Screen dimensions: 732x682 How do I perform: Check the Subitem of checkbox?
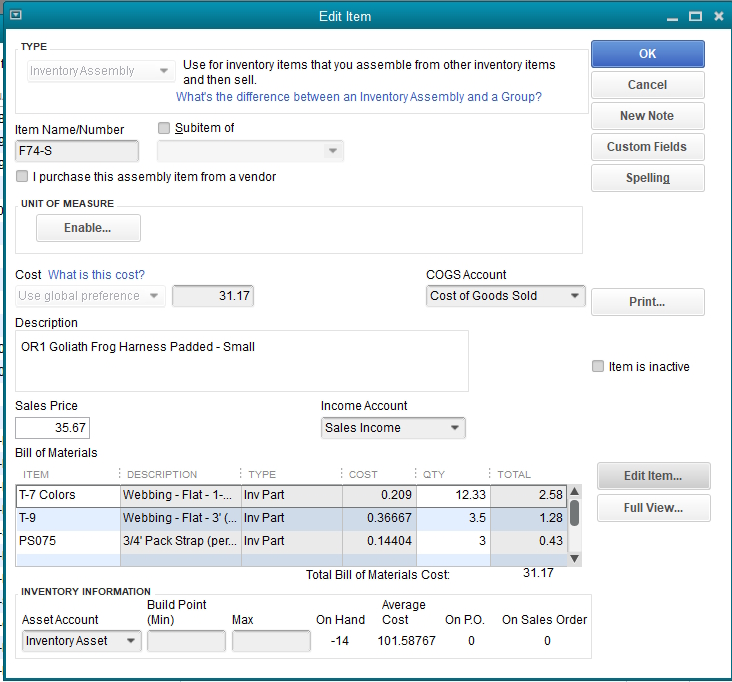pos(165,128)
